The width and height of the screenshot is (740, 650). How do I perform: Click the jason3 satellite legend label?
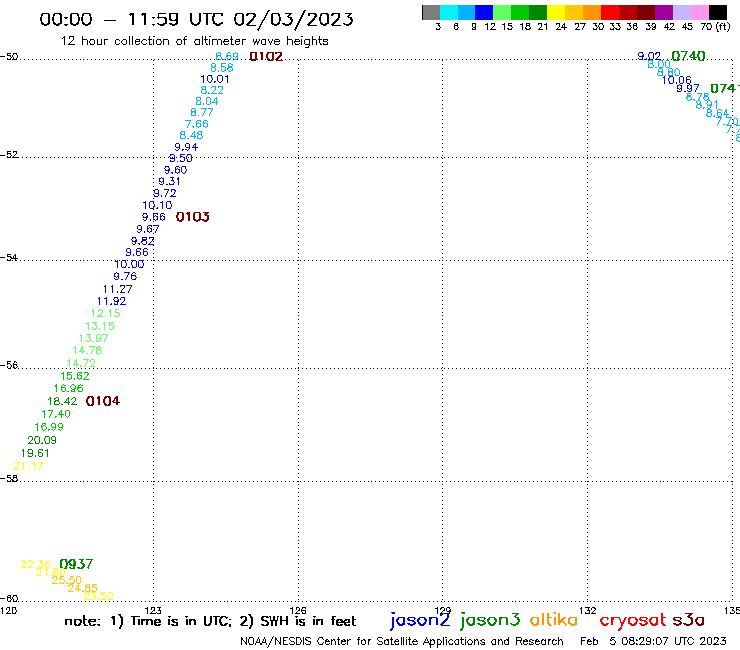point(490,620)
